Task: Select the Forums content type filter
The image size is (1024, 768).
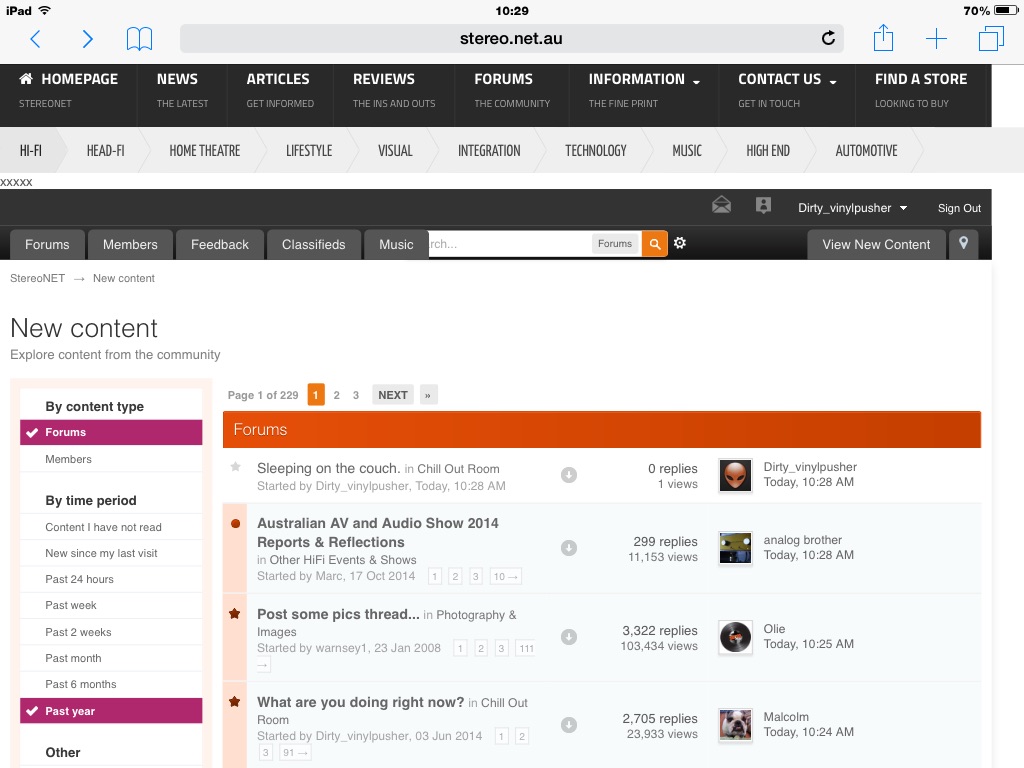Action: pos(111,432)
